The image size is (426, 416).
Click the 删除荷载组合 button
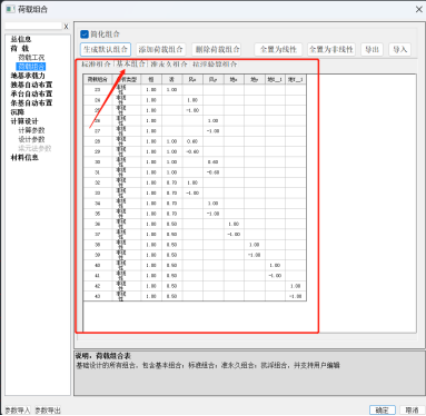(x=217, y=49)
